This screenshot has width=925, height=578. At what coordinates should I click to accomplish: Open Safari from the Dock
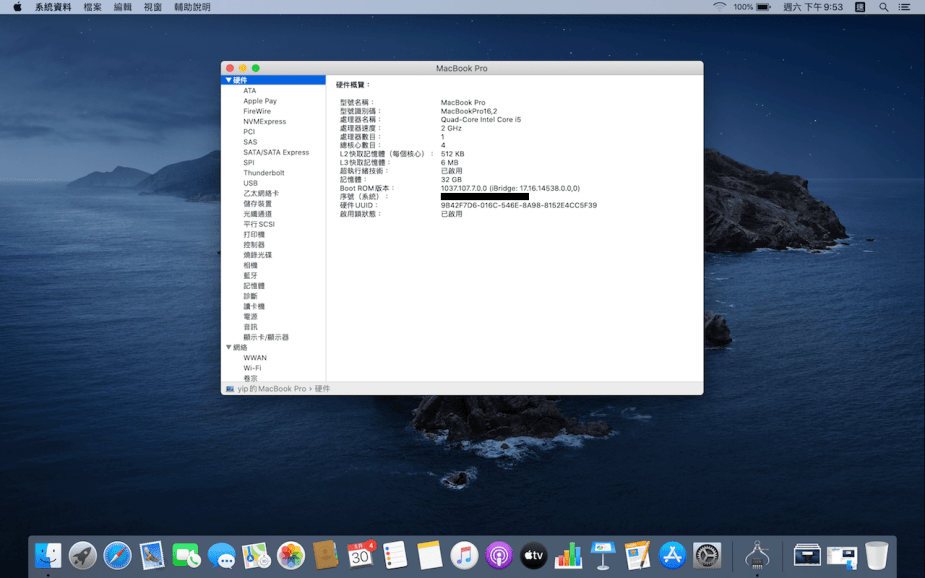pyautogui.click(x=117, y=555)
